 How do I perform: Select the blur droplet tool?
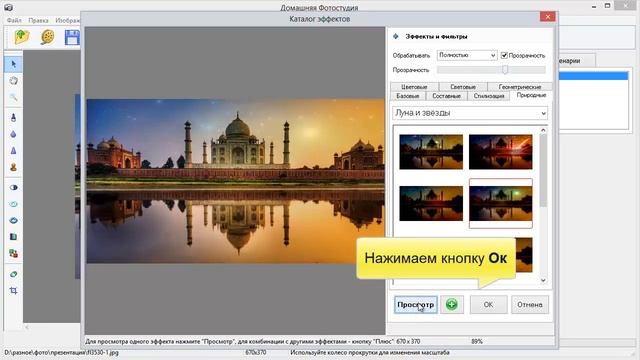13,134
